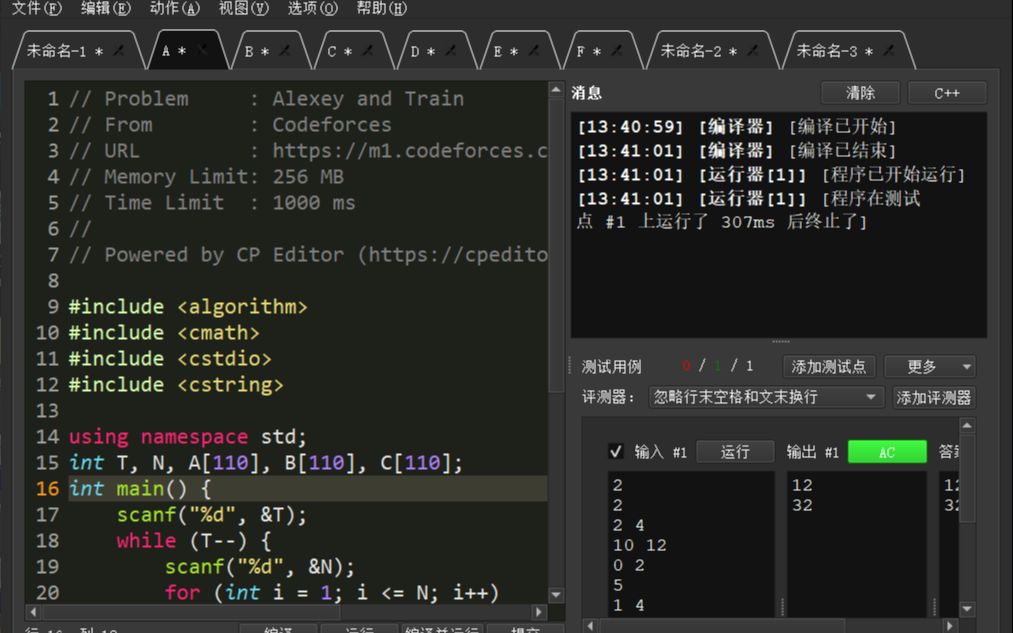
Task: Click the code editor's scroll-up arrow
Action: click(x=556, y=90)
